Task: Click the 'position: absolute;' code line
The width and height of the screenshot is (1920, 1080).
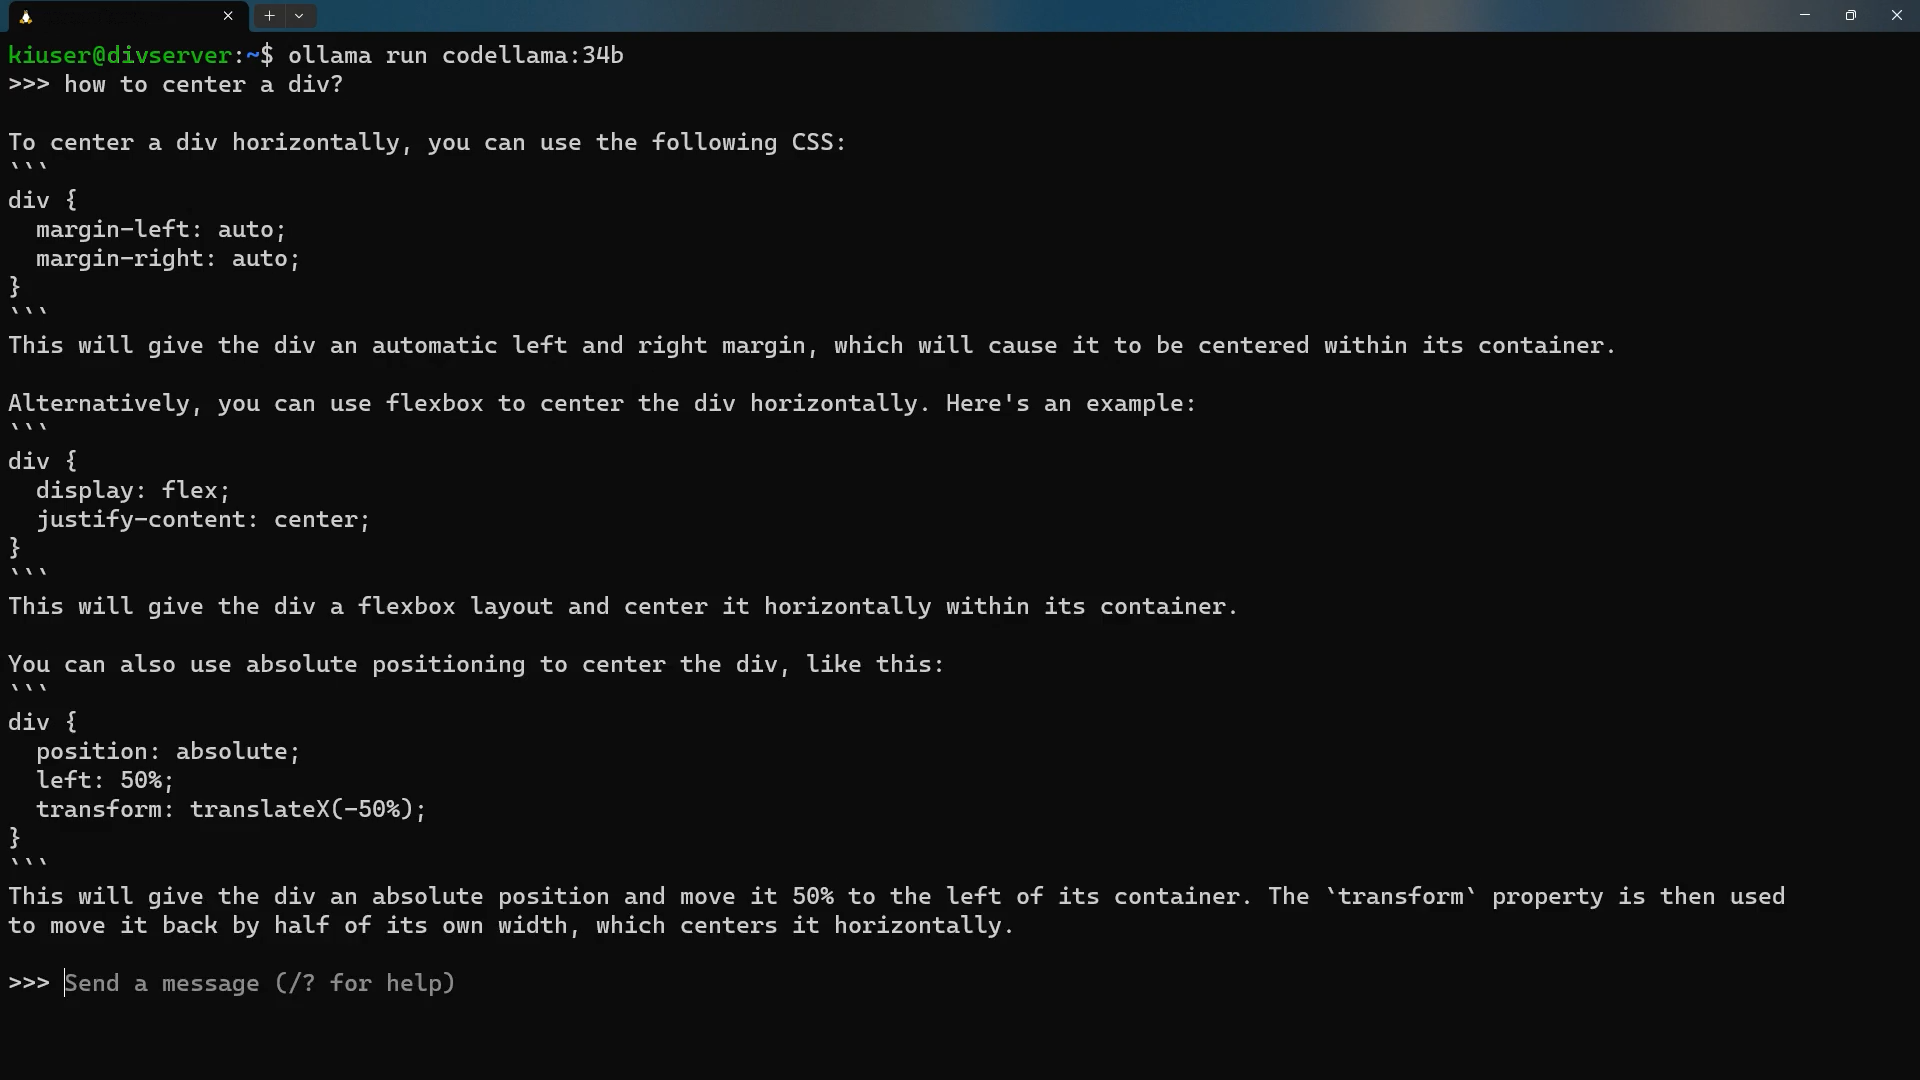Action: click(168, 751)
